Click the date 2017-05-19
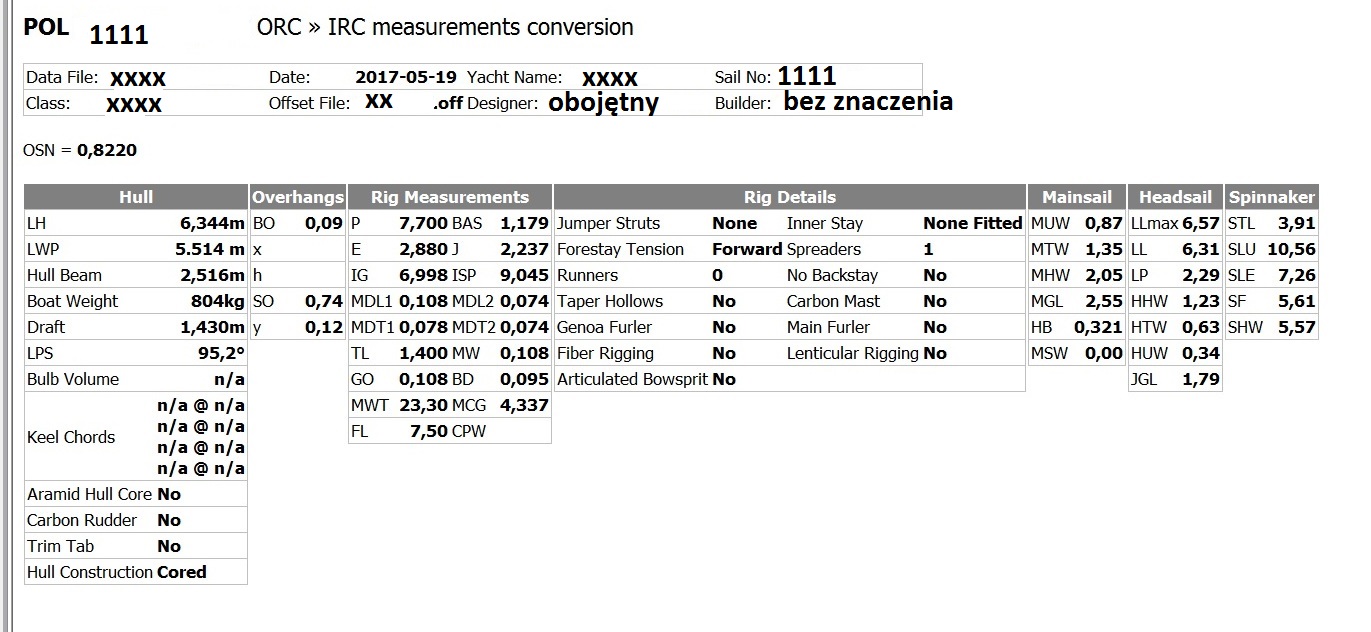The width and height of the screenshot is (1371, 632). coord(406,77)
